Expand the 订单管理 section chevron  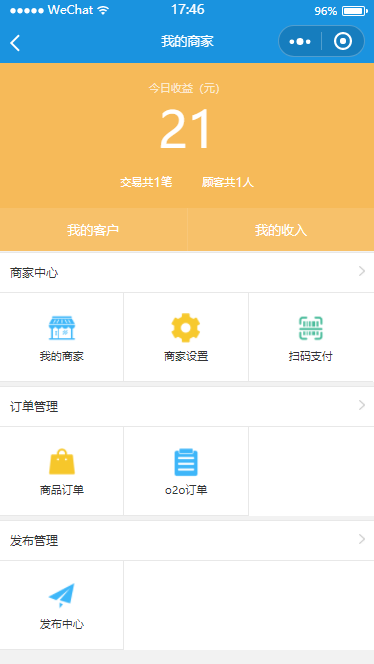click(362, 405)
